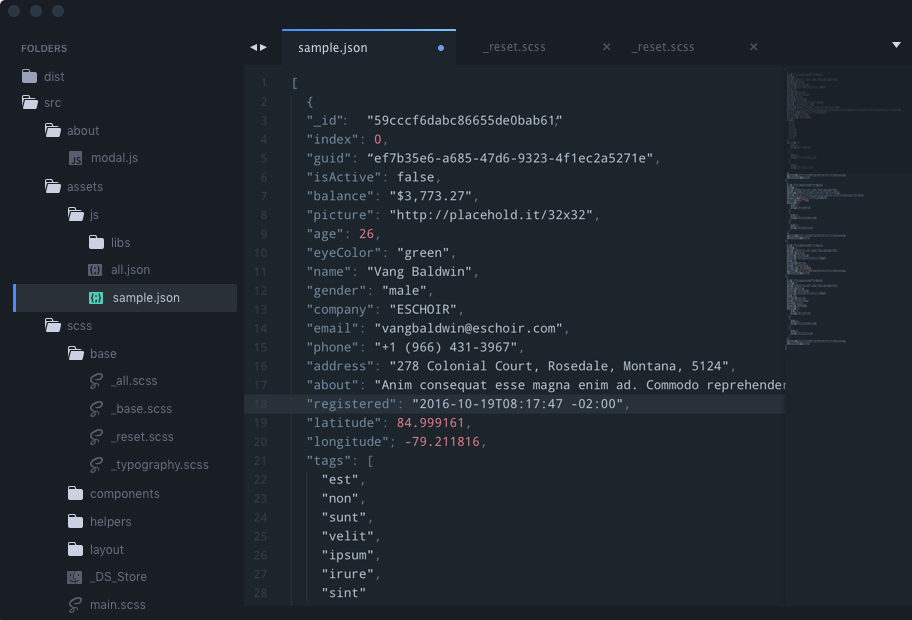
Task: Click the green JSON icon for sample.json
Action: click(96, 298)
